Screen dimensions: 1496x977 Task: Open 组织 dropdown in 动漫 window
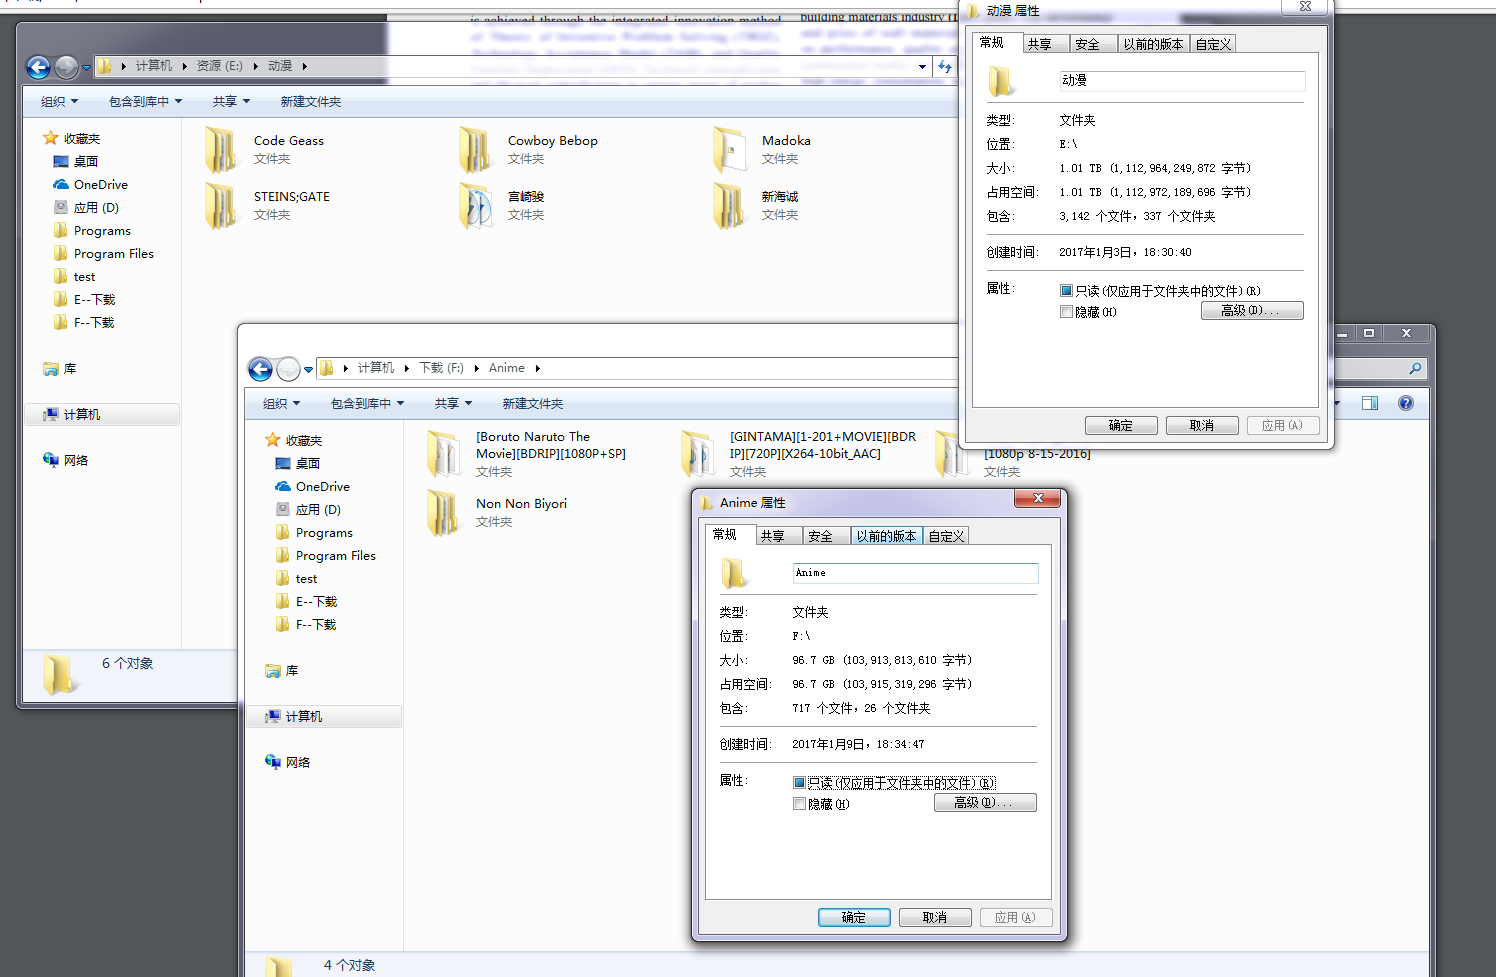pyautogui.click(x=59, y=102)
